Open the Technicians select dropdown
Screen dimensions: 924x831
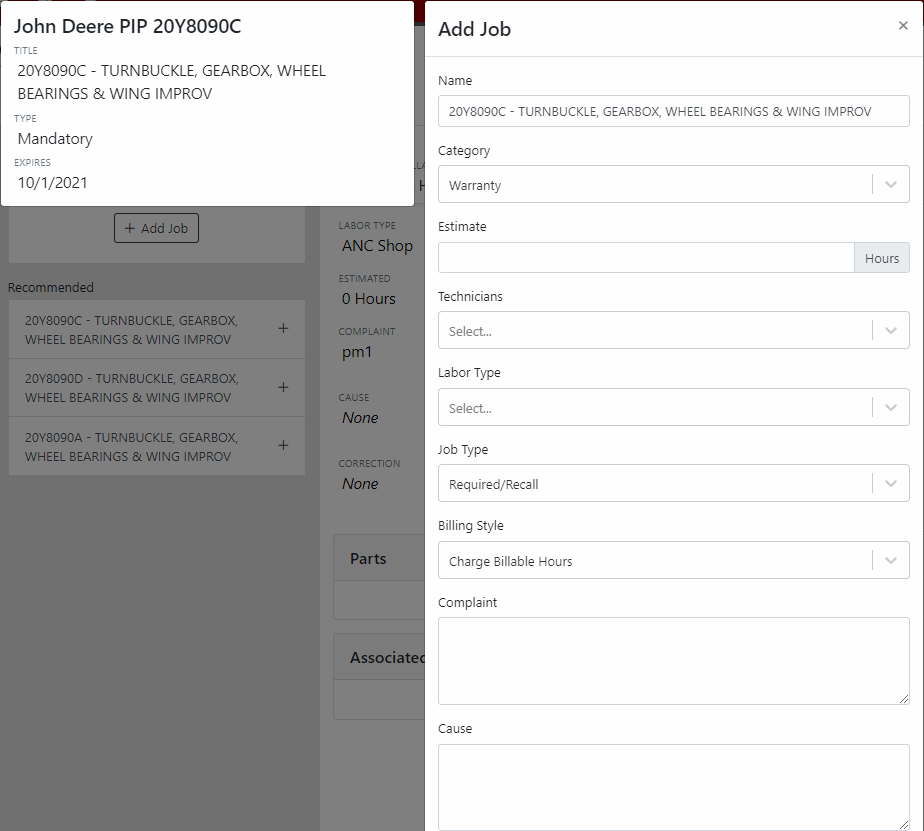(674, 330)
